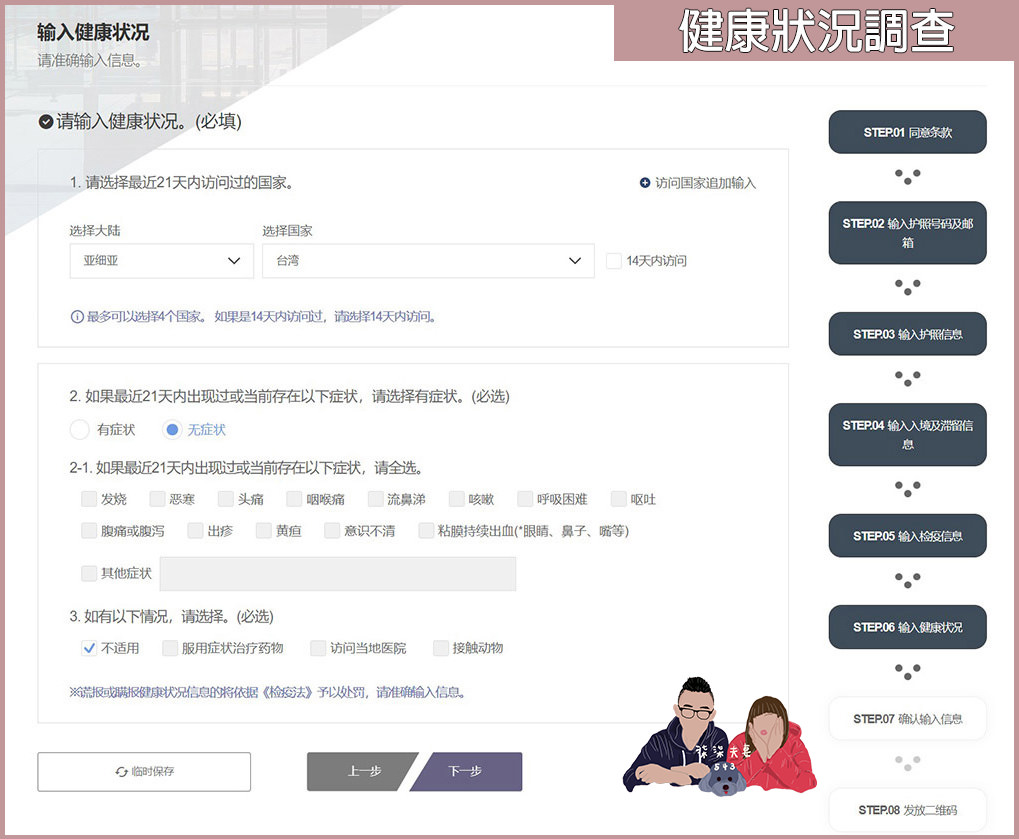Tick the 咳嗽 symptom checkbox

[457, 499]
